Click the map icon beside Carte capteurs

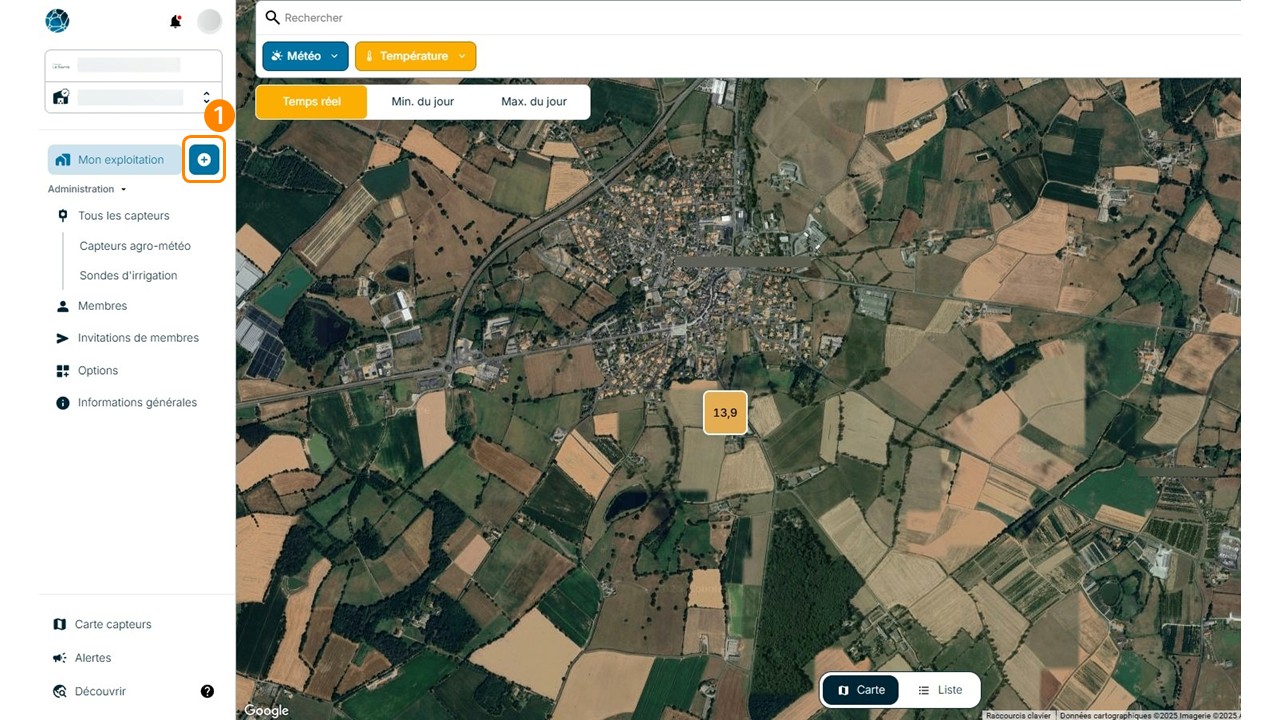(59, 625)
